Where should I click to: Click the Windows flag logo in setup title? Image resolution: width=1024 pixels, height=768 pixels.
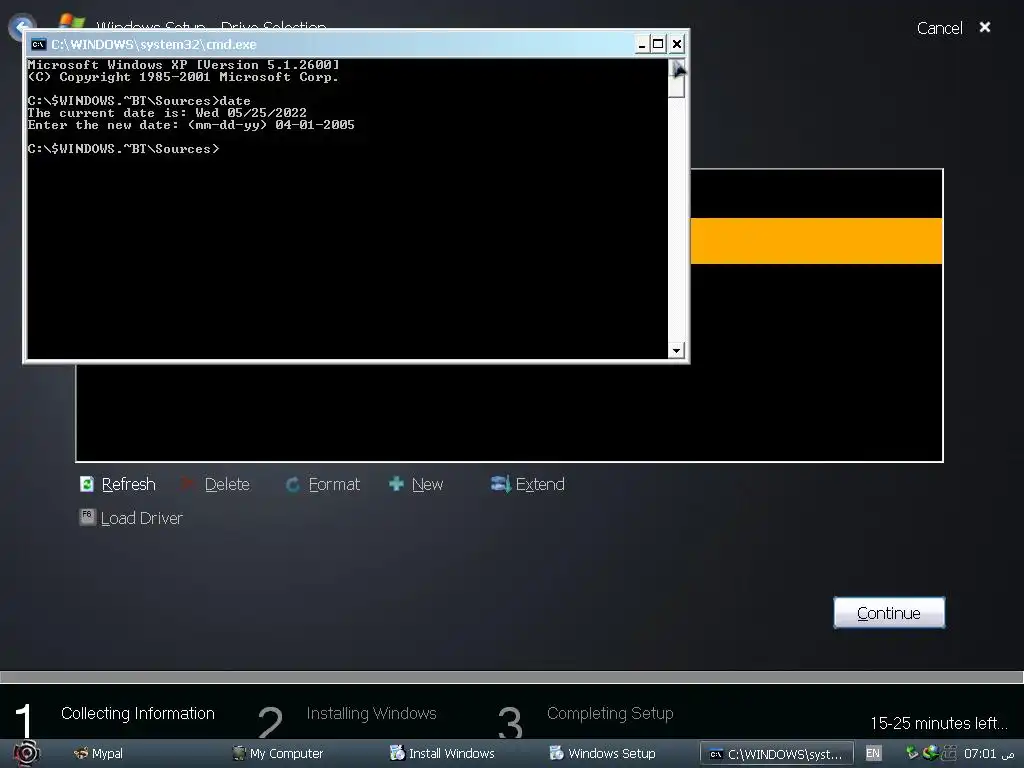click(72, 22)
